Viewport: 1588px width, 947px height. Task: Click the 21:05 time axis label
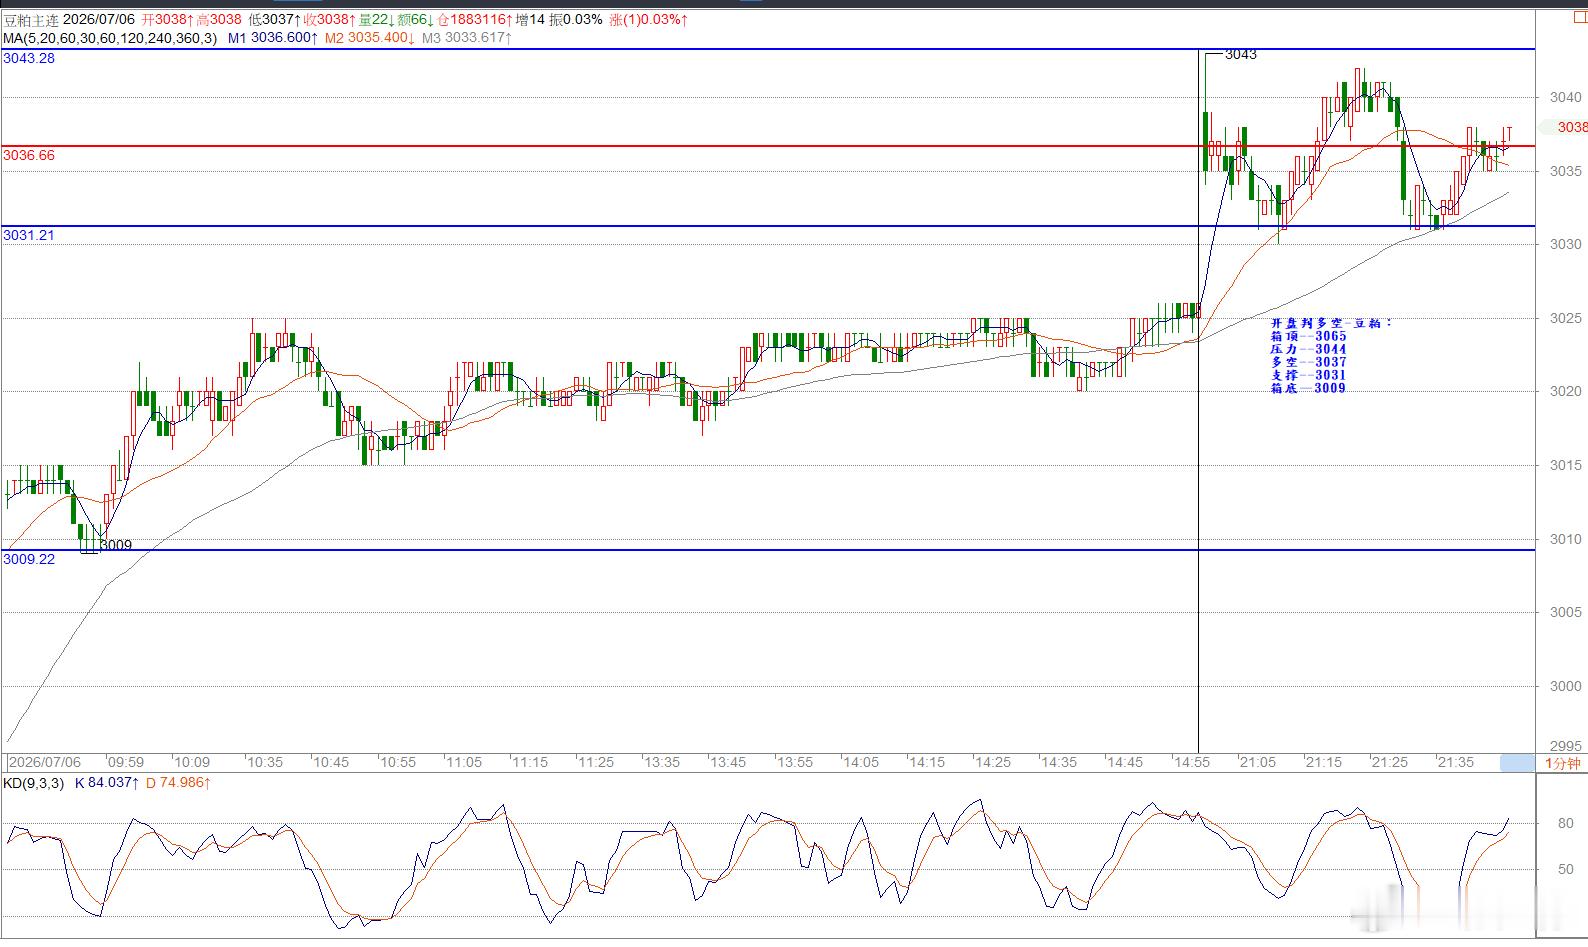pos(1258,762)
